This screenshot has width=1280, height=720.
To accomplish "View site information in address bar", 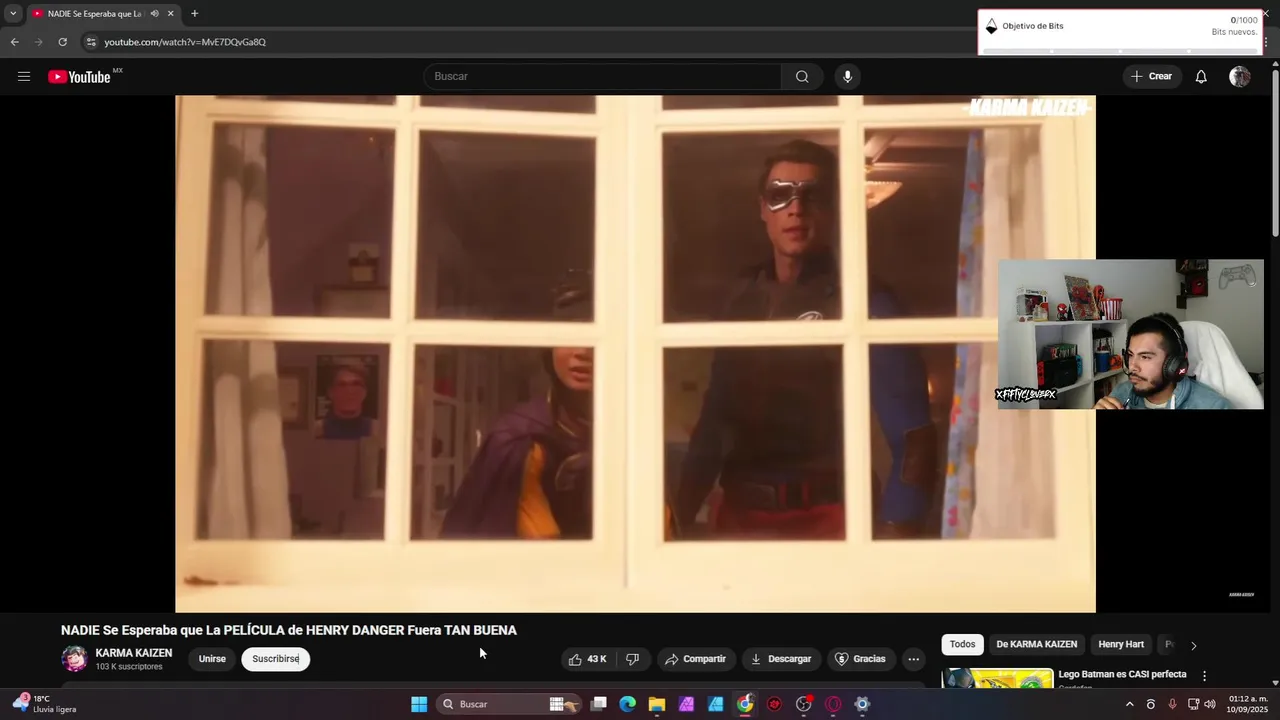I will click(x=90, y=42).
